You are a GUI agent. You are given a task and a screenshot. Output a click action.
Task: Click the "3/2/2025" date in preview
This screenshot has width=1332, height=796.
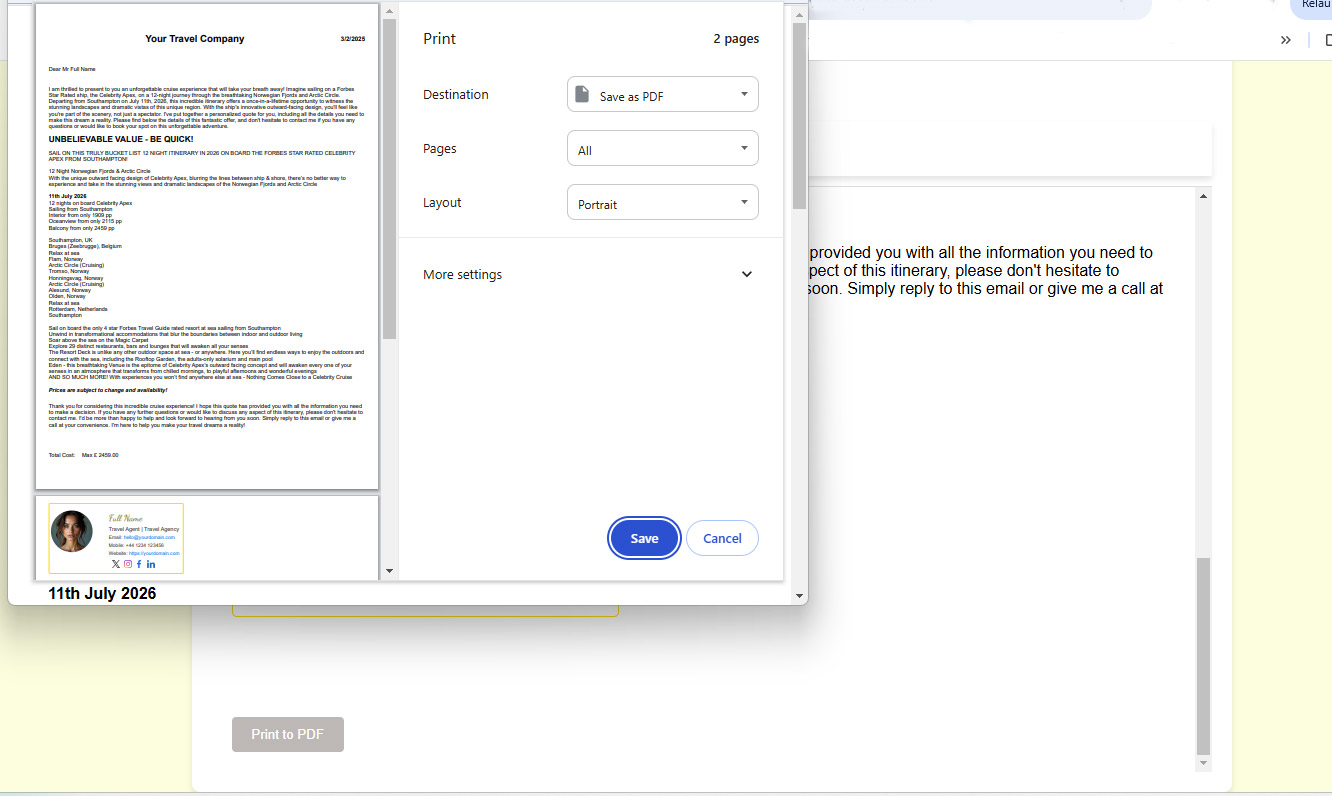pyautogui.click(x=353, y=39)
